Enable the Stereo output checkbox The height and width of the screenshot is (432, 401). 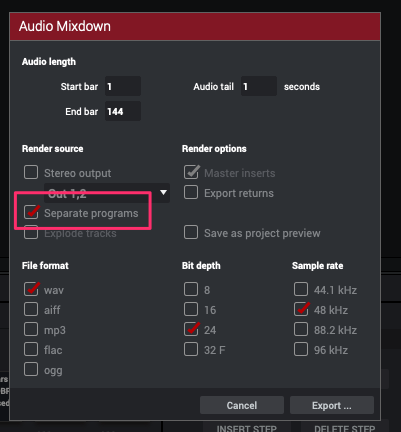pos(31,173)
